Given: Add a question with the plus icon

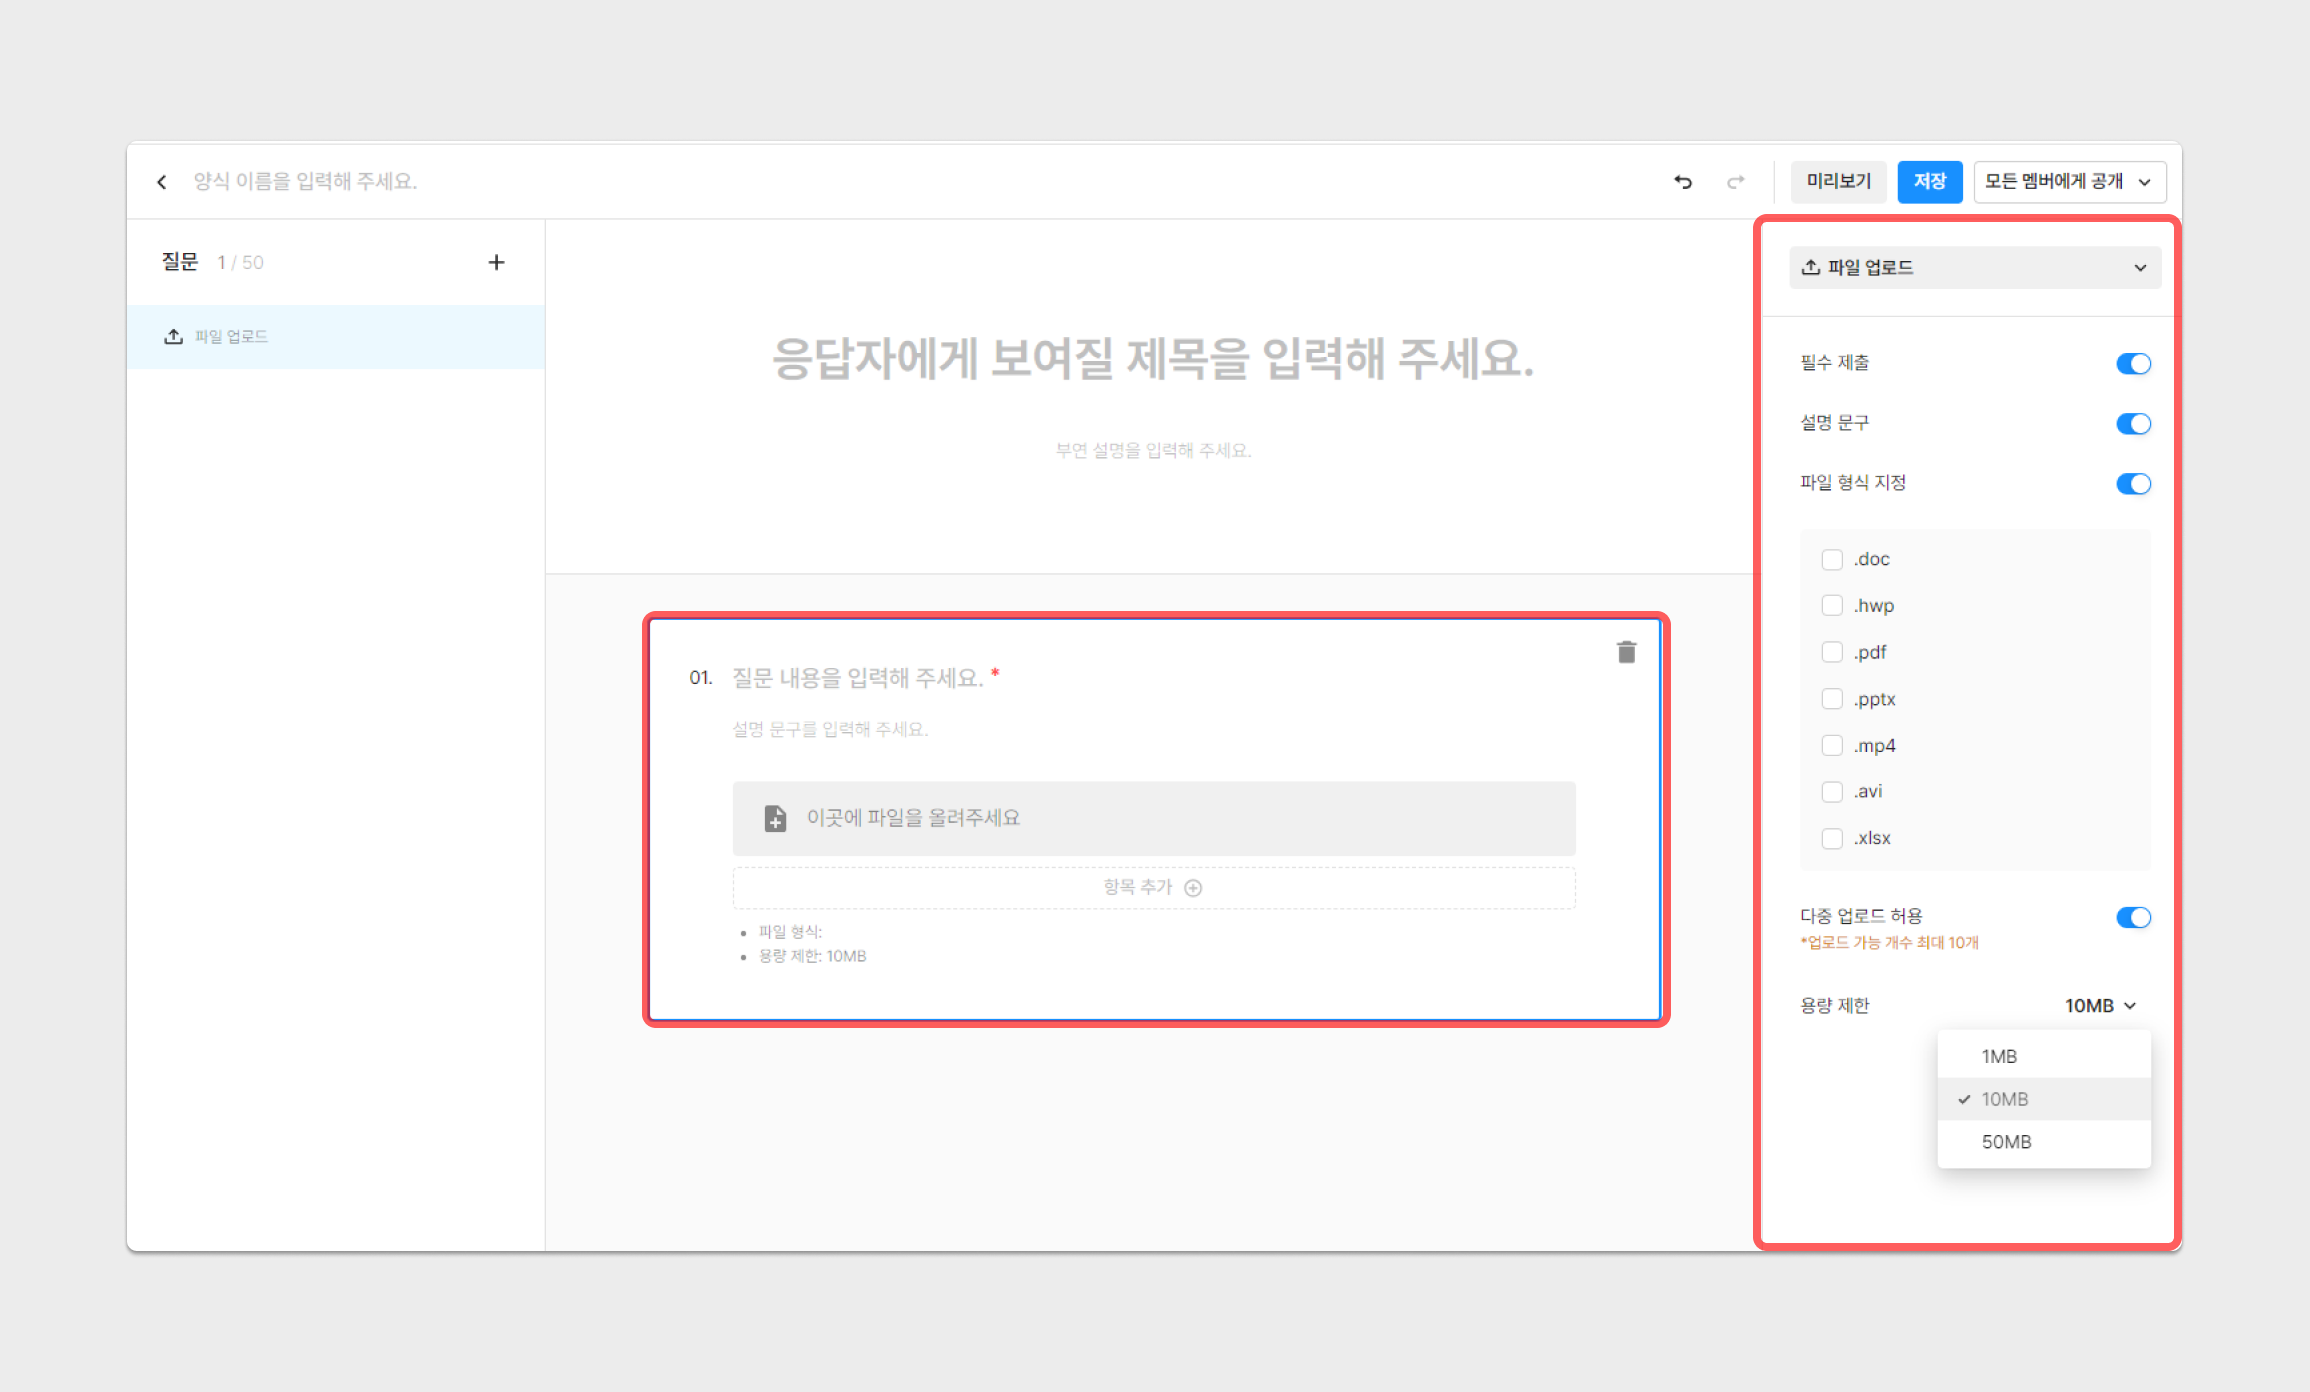Looking at the screenshot, I should click(496, 262).
